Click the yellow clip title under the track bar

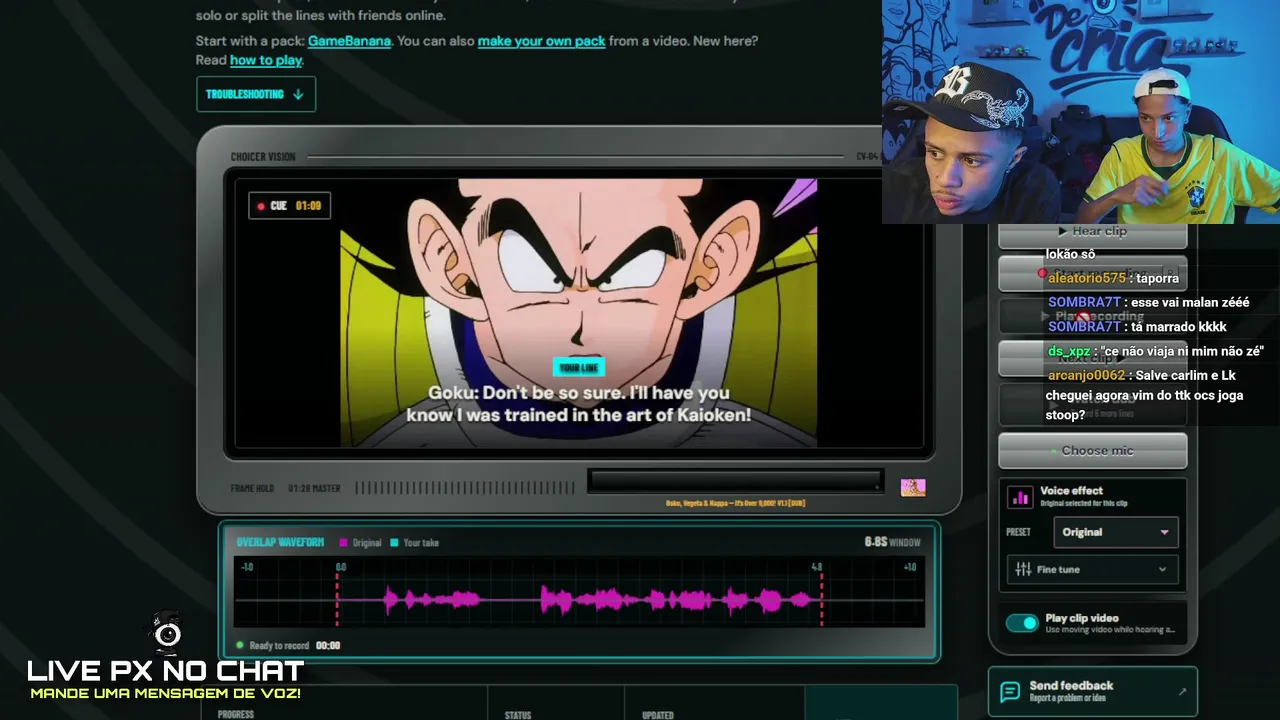click(735, 503)
